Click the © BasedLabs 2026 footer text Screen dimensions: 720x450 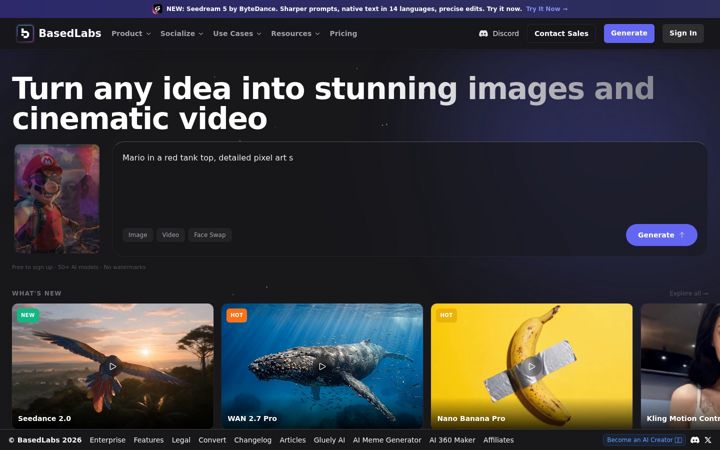pyautogui.click(x=45, y=440)
